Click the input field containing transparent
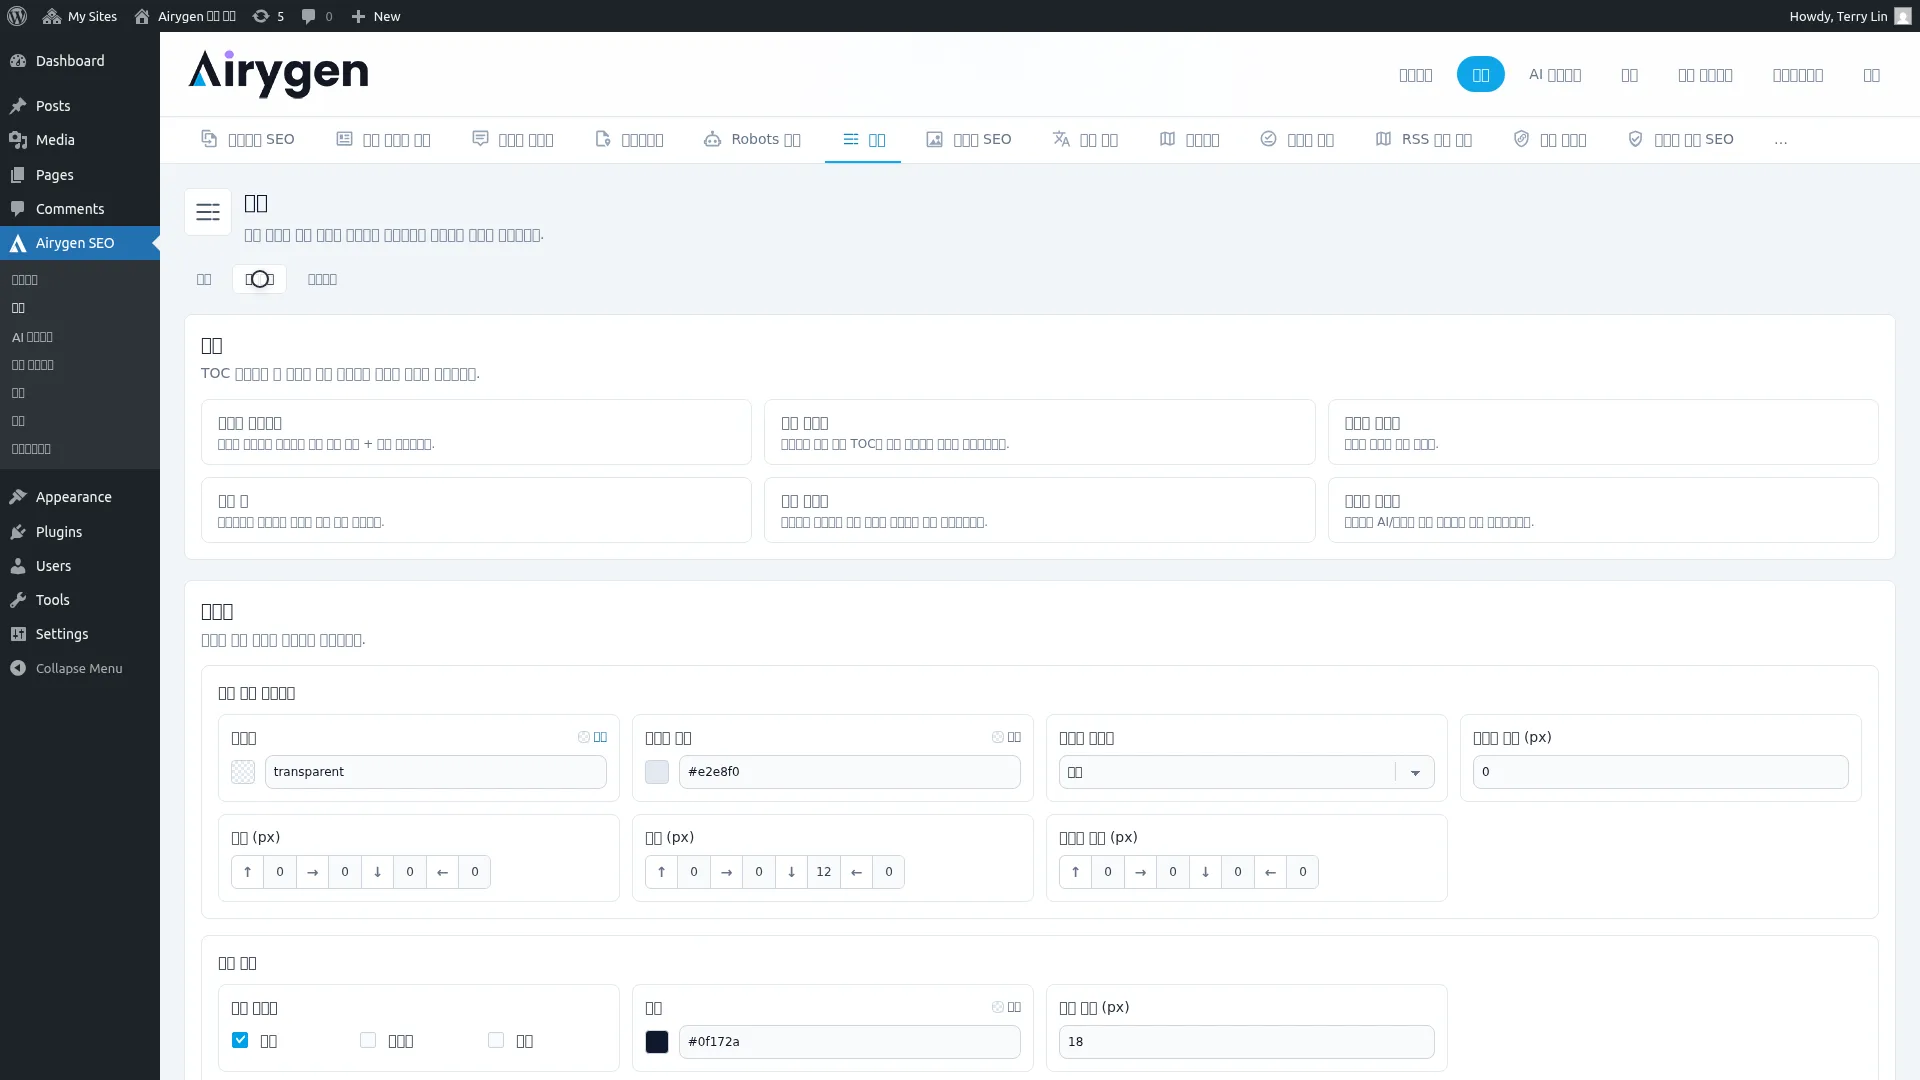 (435, 772)
